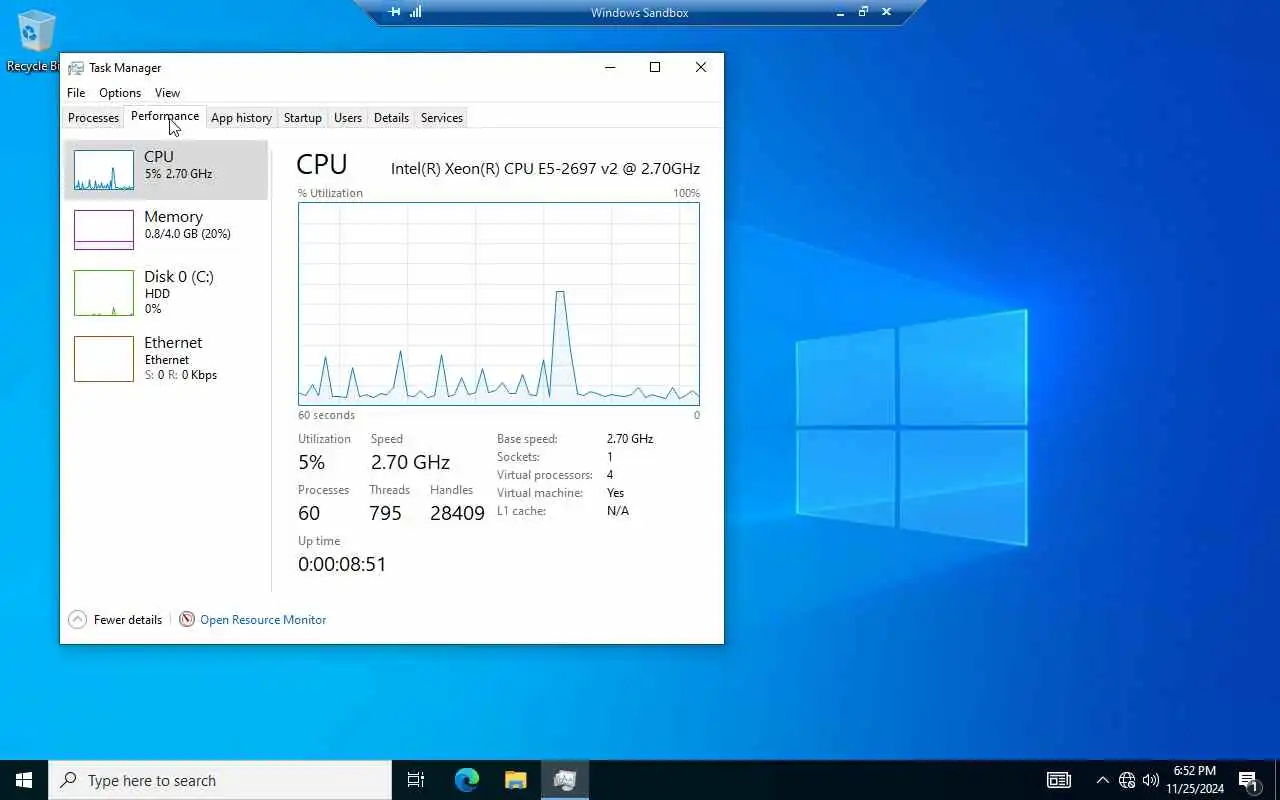
Task: Select the CPU mini graph thumbnail
Action: click(x=104, y=170)
